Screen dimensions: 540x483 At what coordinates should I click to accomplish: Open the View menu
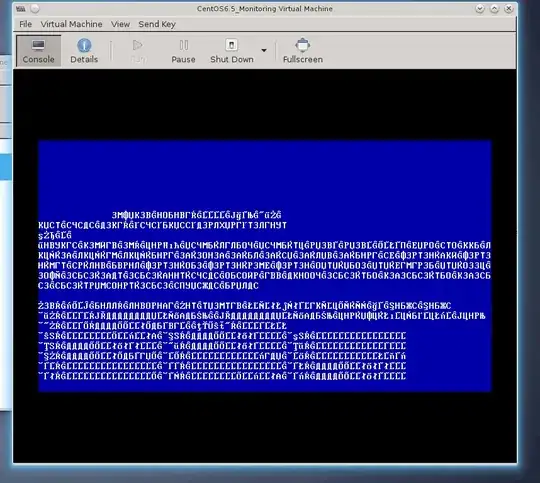point(120,24)
